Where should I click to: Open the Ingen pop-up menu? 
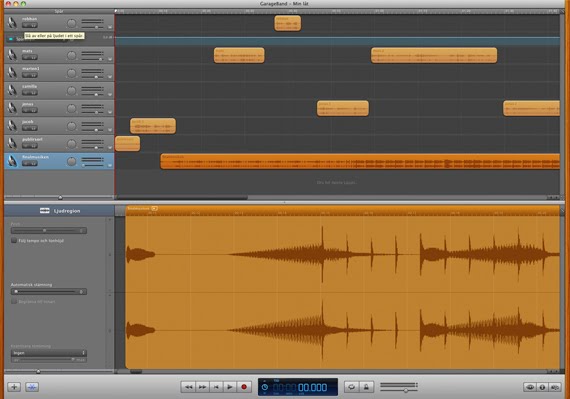(x=49, y=353)
